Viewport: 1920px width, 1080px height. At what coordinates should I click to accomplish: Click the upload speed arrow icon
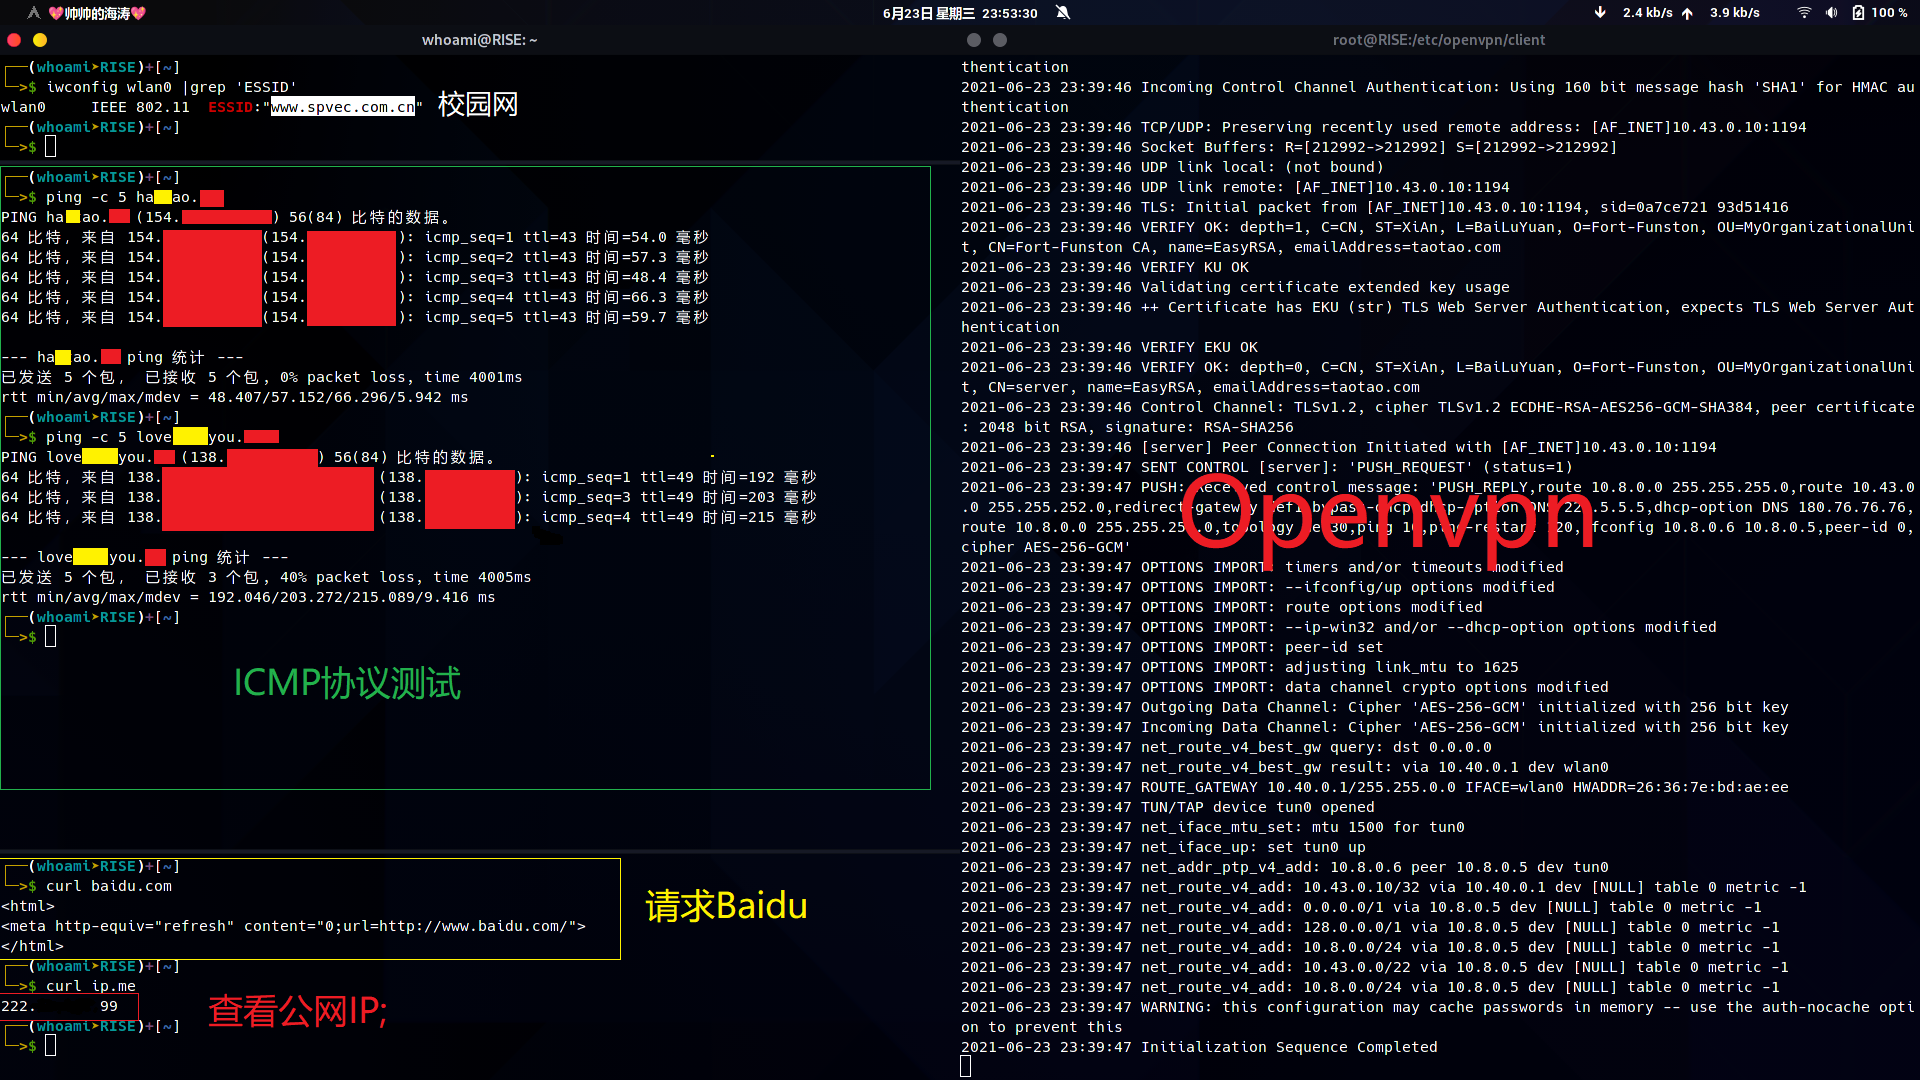click(1688, 13)
